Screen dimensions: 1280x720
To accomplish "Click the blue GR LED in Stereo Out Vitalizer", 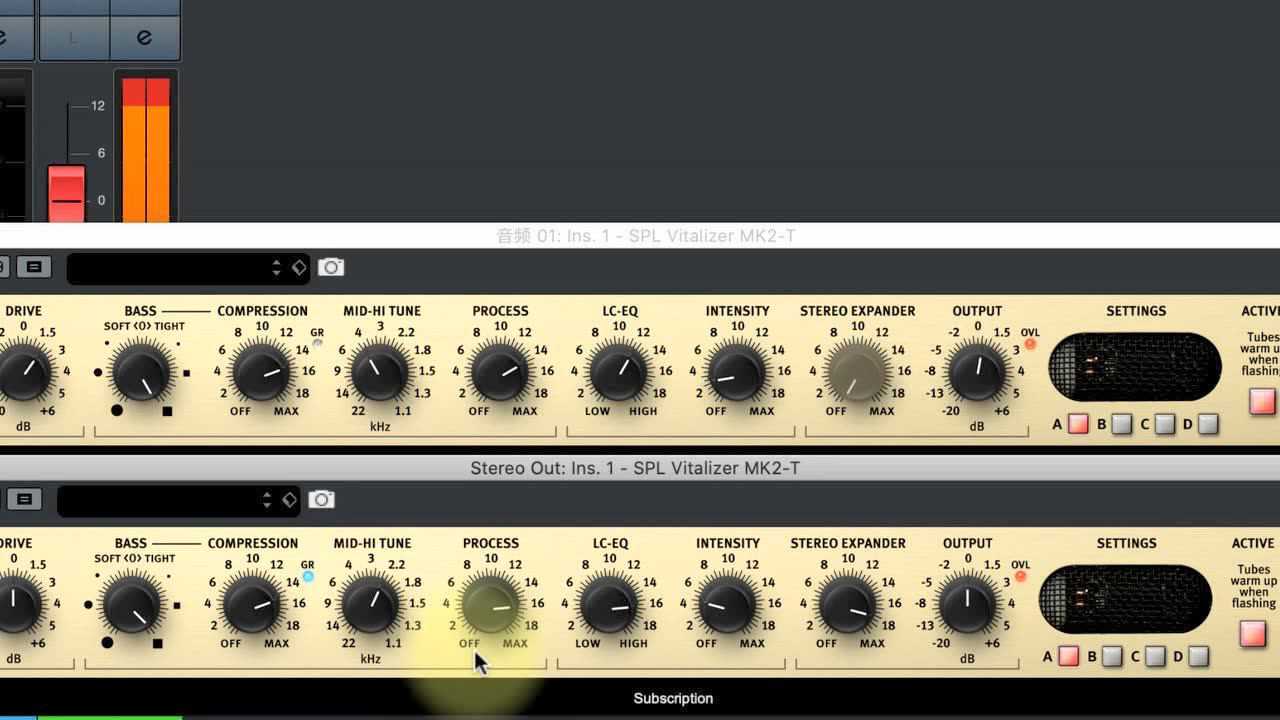I will point(308,577).
